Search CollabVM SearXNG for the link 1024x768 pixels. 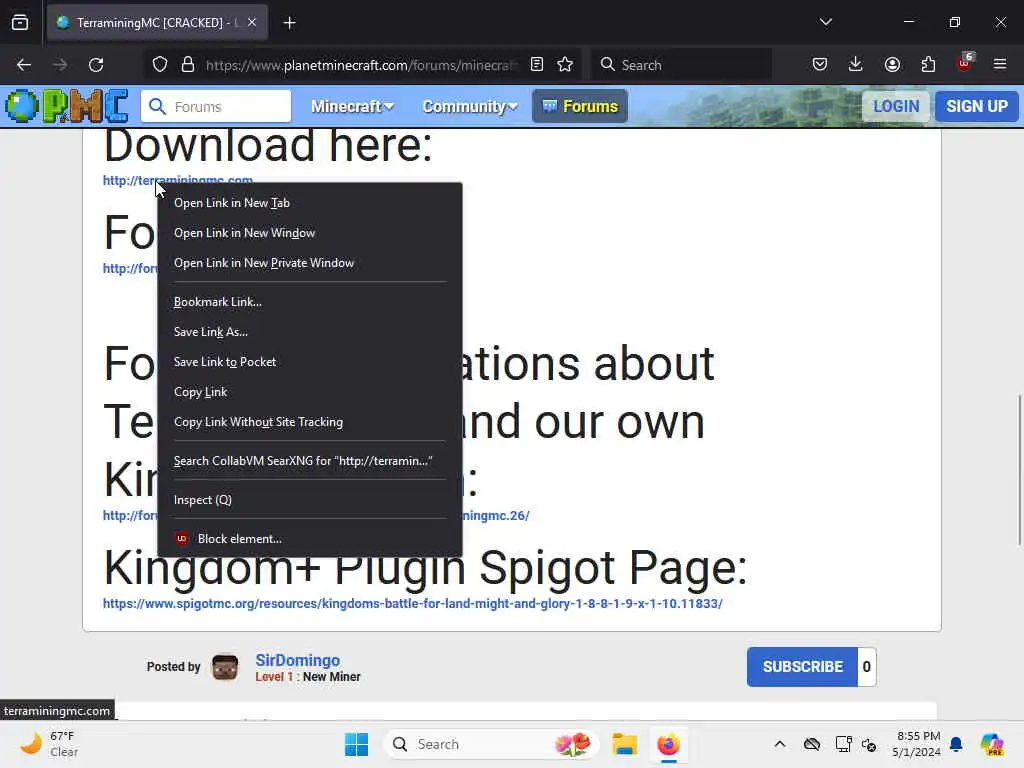pyautogui.click(x=310, y=461)
